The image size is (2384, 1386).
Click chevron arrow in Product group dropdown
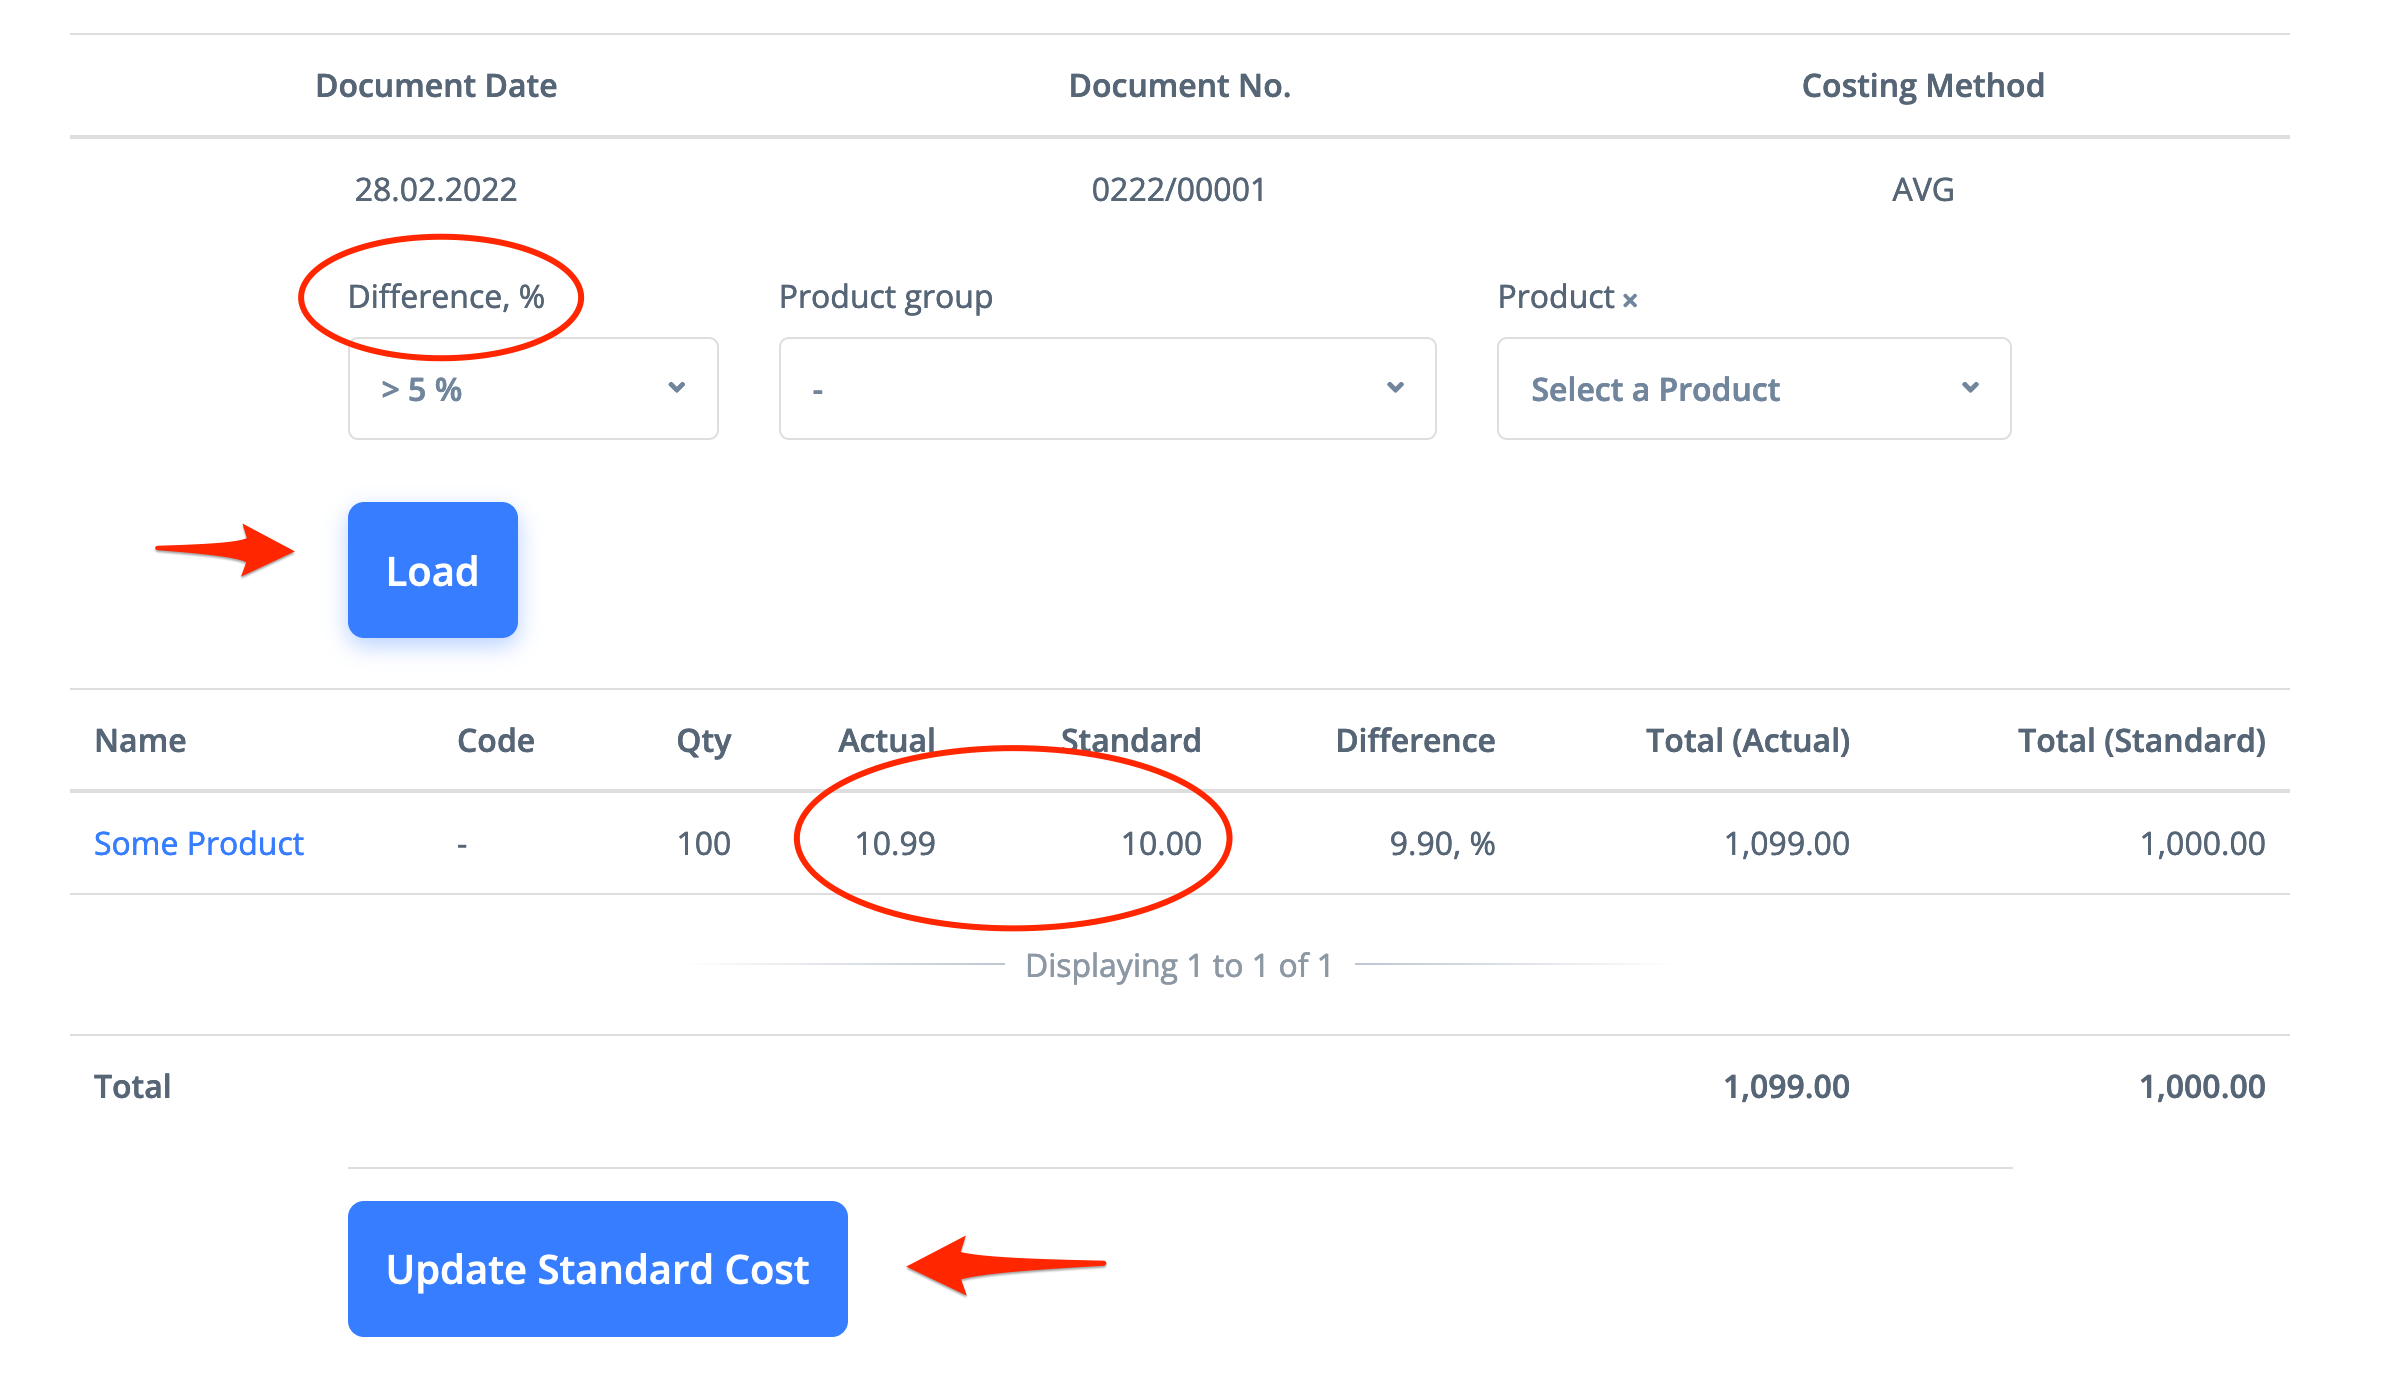tap(1395, 388)
